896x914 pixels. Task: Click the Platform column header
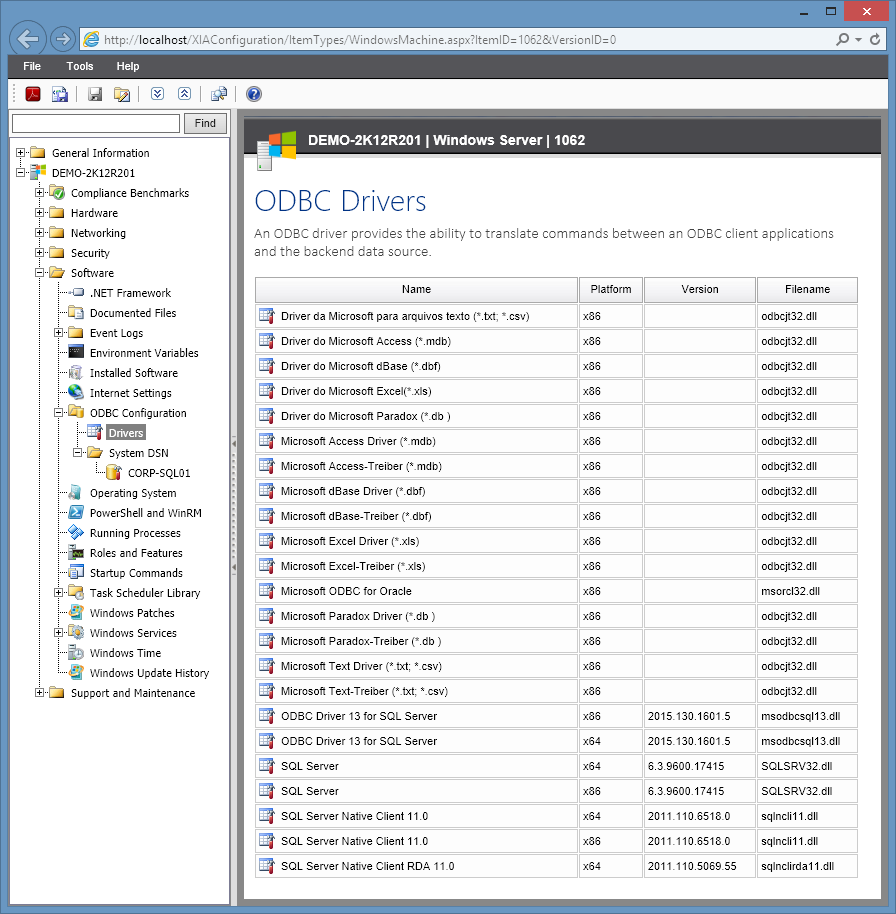coord(611,289)
